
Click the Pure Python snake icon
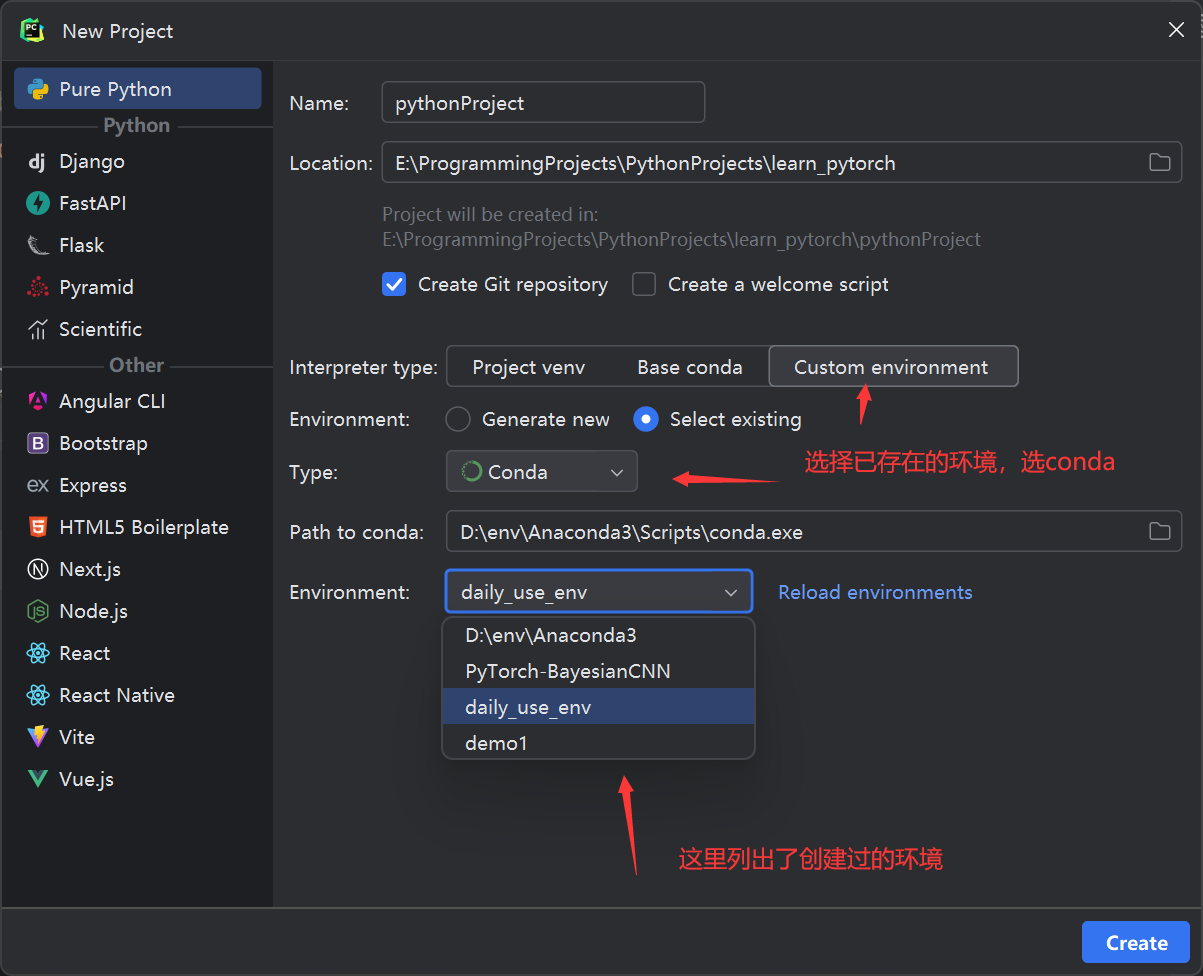pos(38,89)
